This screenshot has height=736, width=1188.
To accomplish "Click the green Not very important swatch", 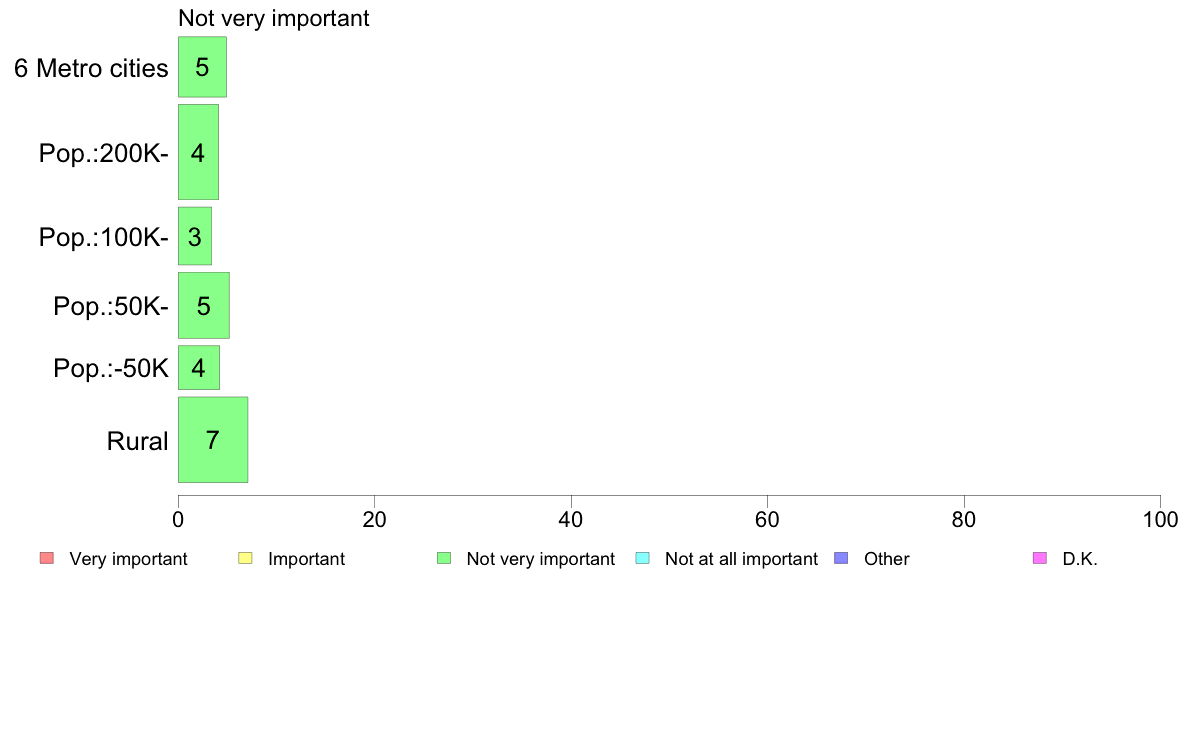I will pyautogui.click(x=444, y=559).
